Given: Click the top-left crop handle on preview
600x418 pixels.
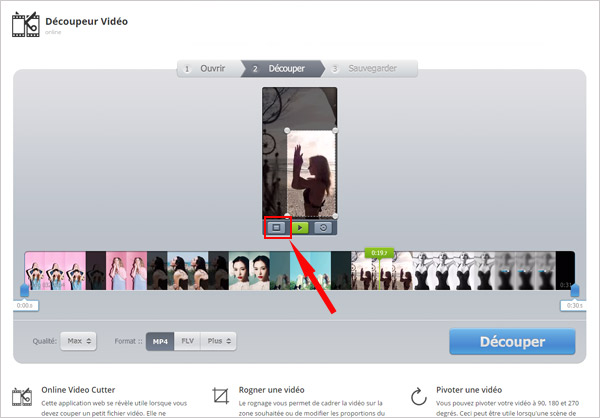Looking at the screenshot, I should (x=288, y=130).
